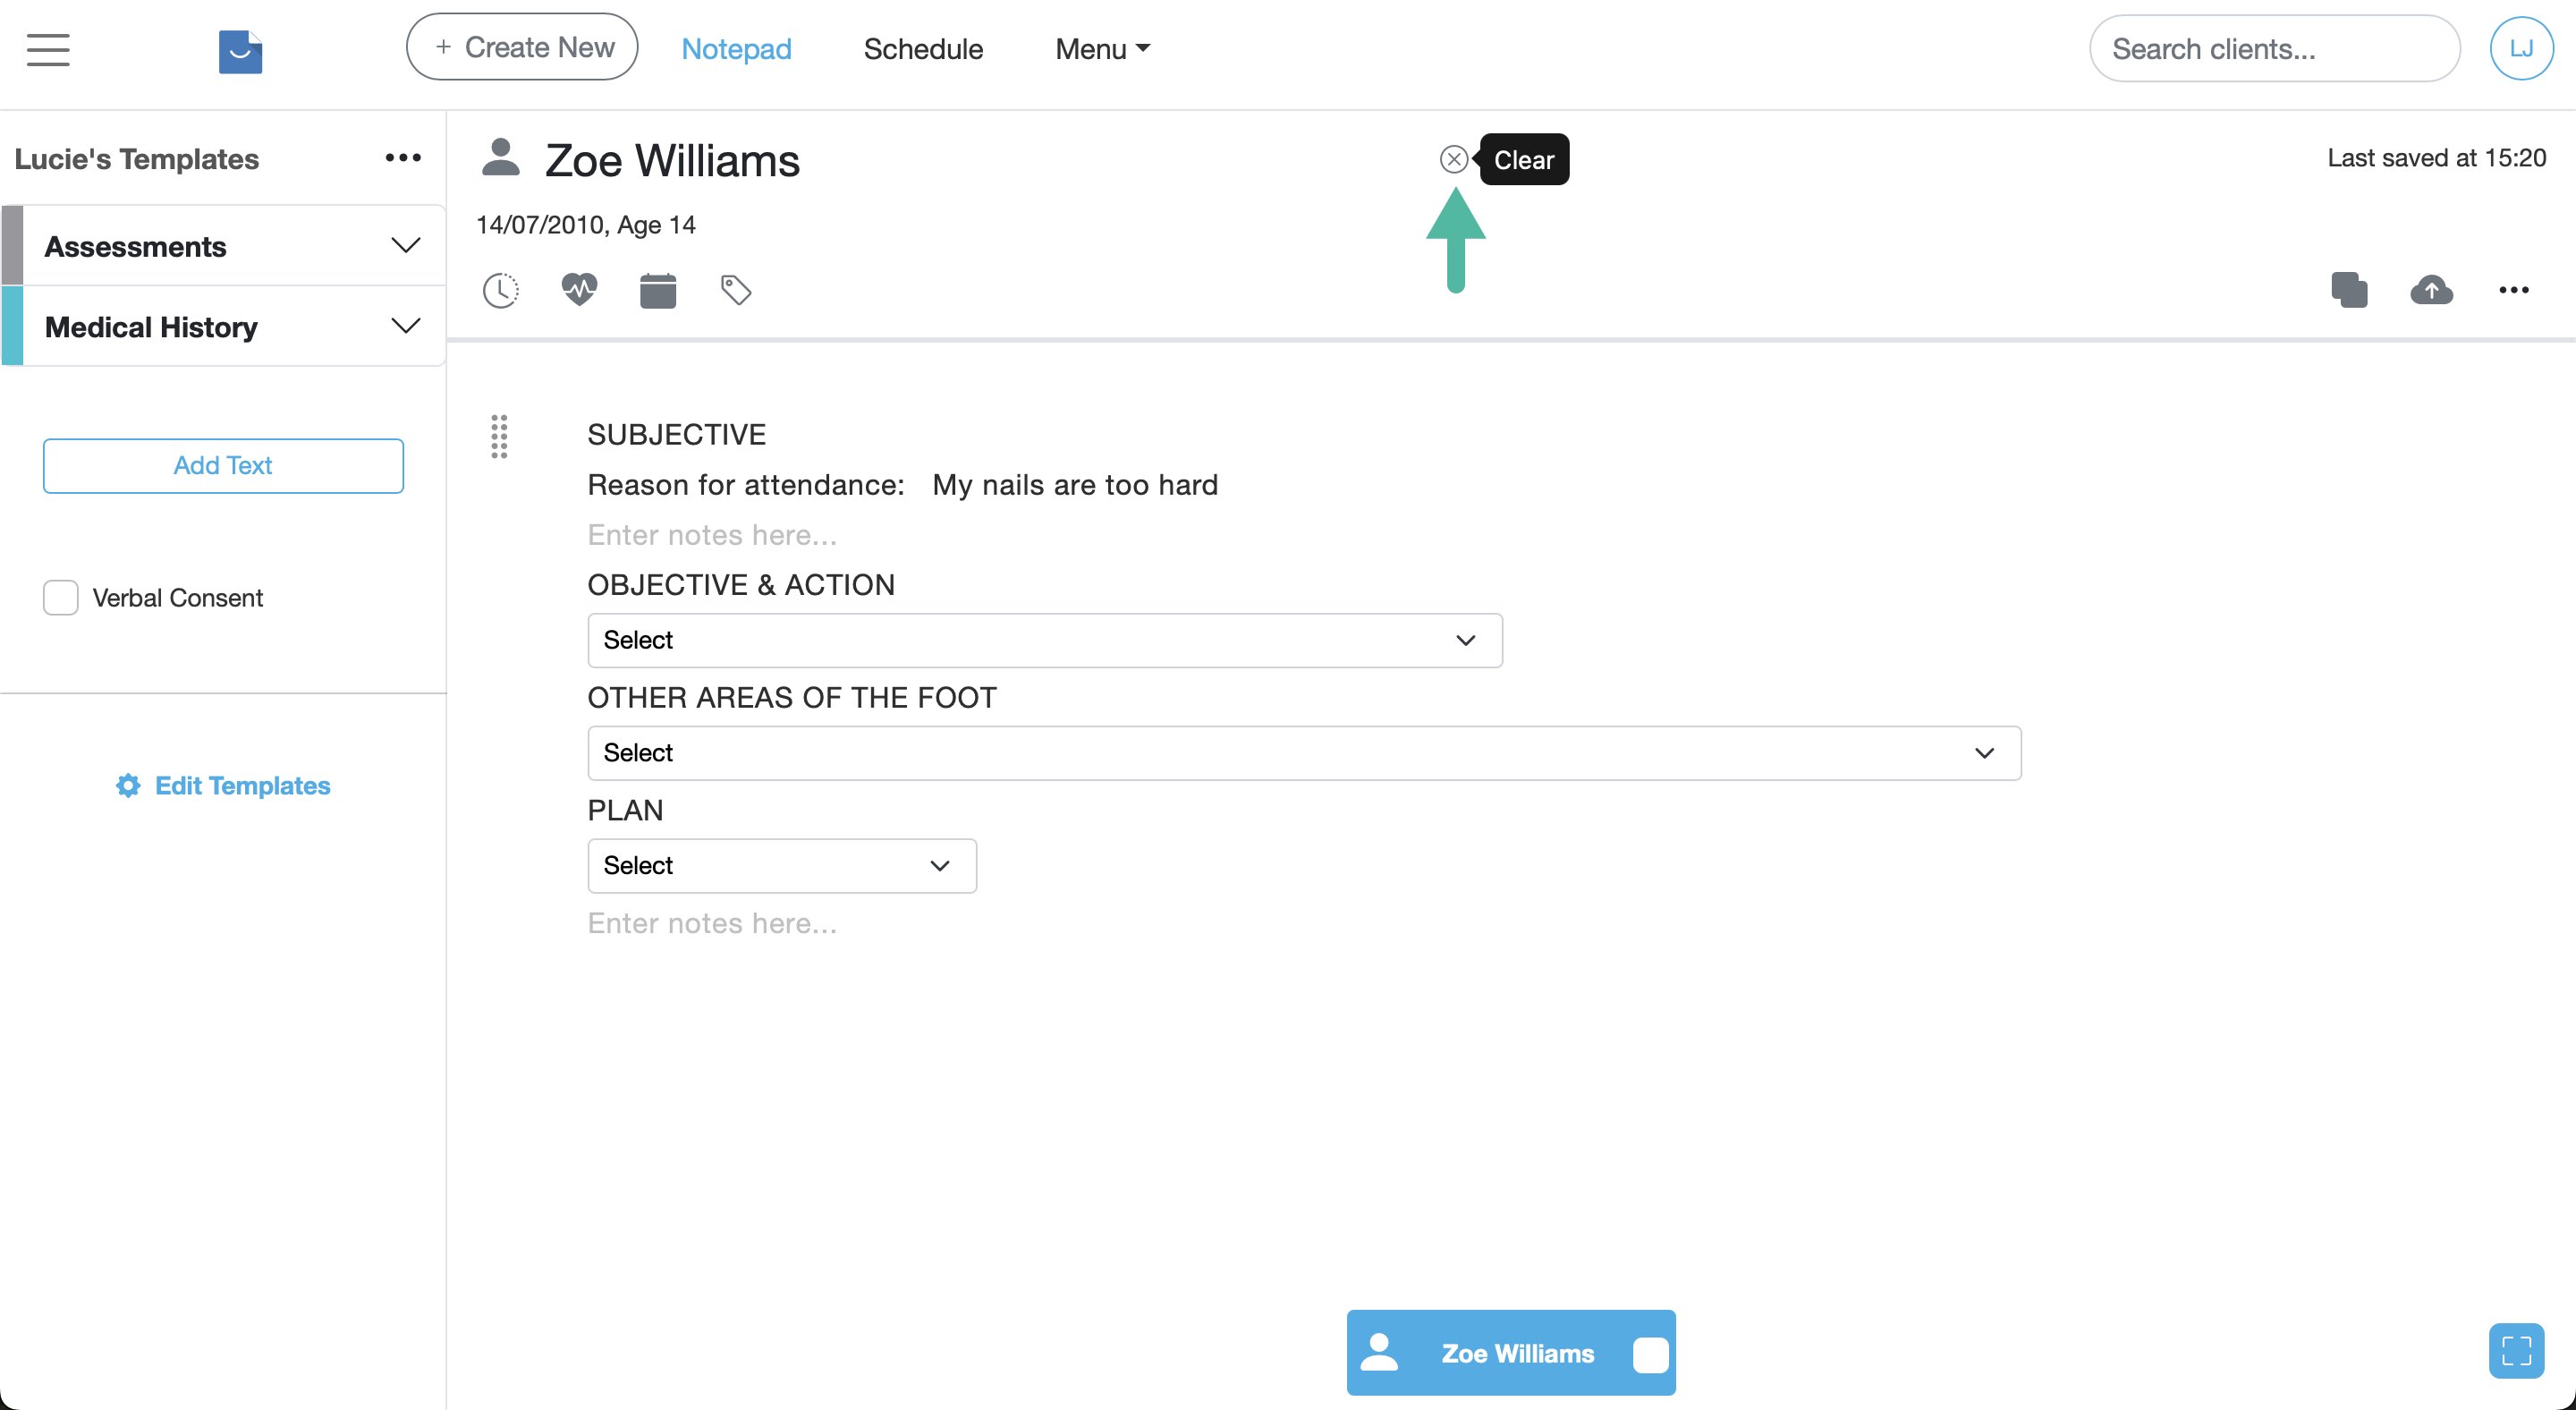Click the Search clients field
This screenshot has height=1410, width=2576.
[x=2274, y=48]
